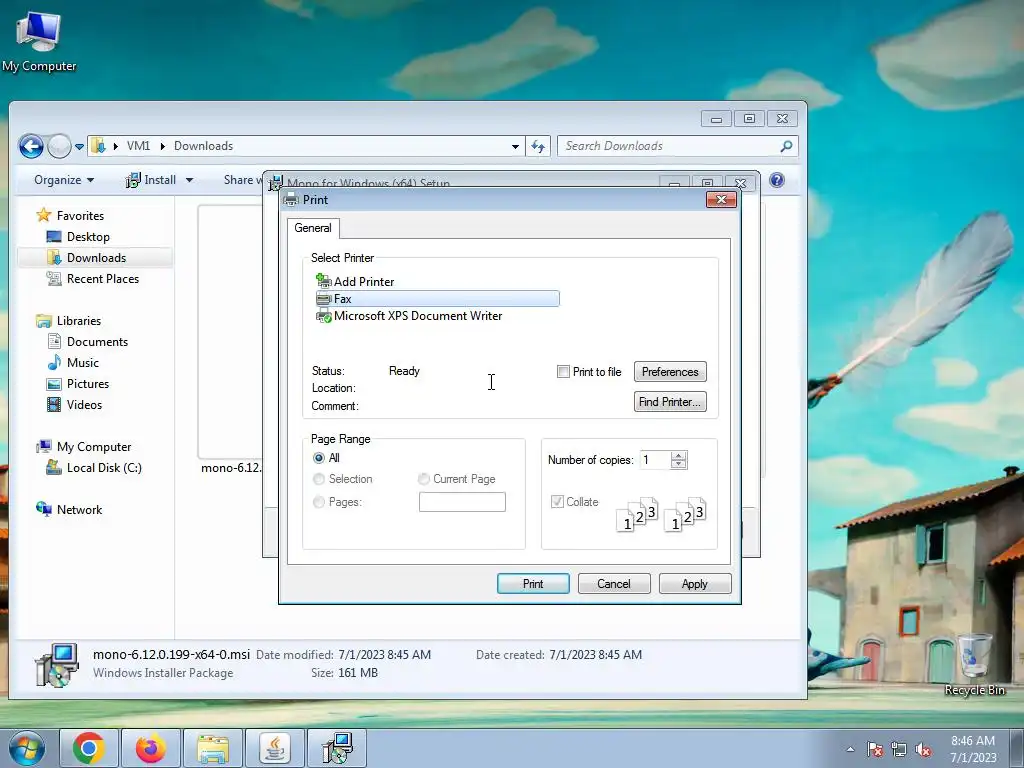Click the network tray icon
Viewport: 1024px width, 768px height.
[899, 750]
